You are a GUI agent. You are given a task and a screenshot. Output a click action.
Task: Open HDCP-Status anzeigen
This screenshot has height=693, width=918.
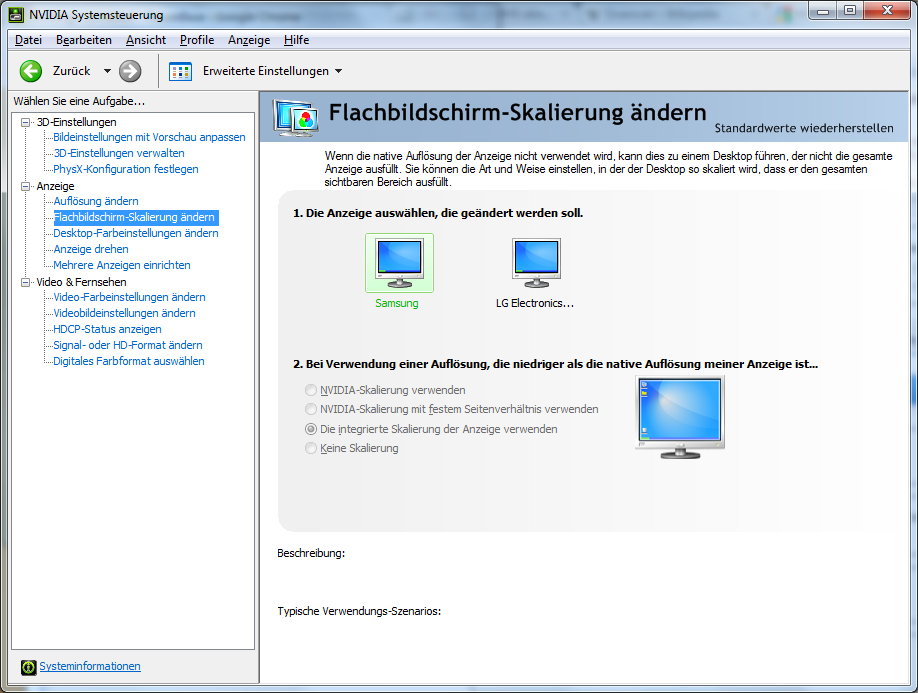[107, 329]
